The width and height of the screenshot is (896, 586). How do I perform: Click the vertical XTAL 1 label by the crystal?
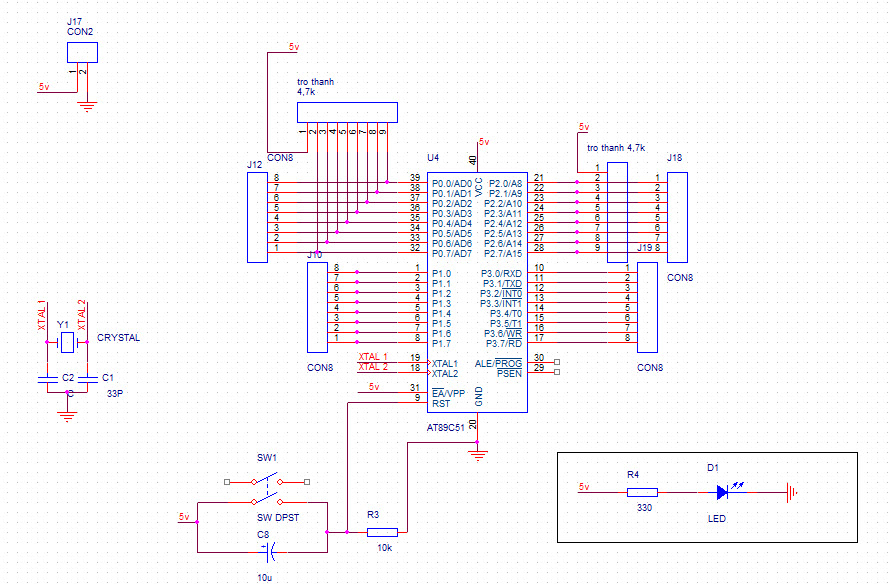41,315
